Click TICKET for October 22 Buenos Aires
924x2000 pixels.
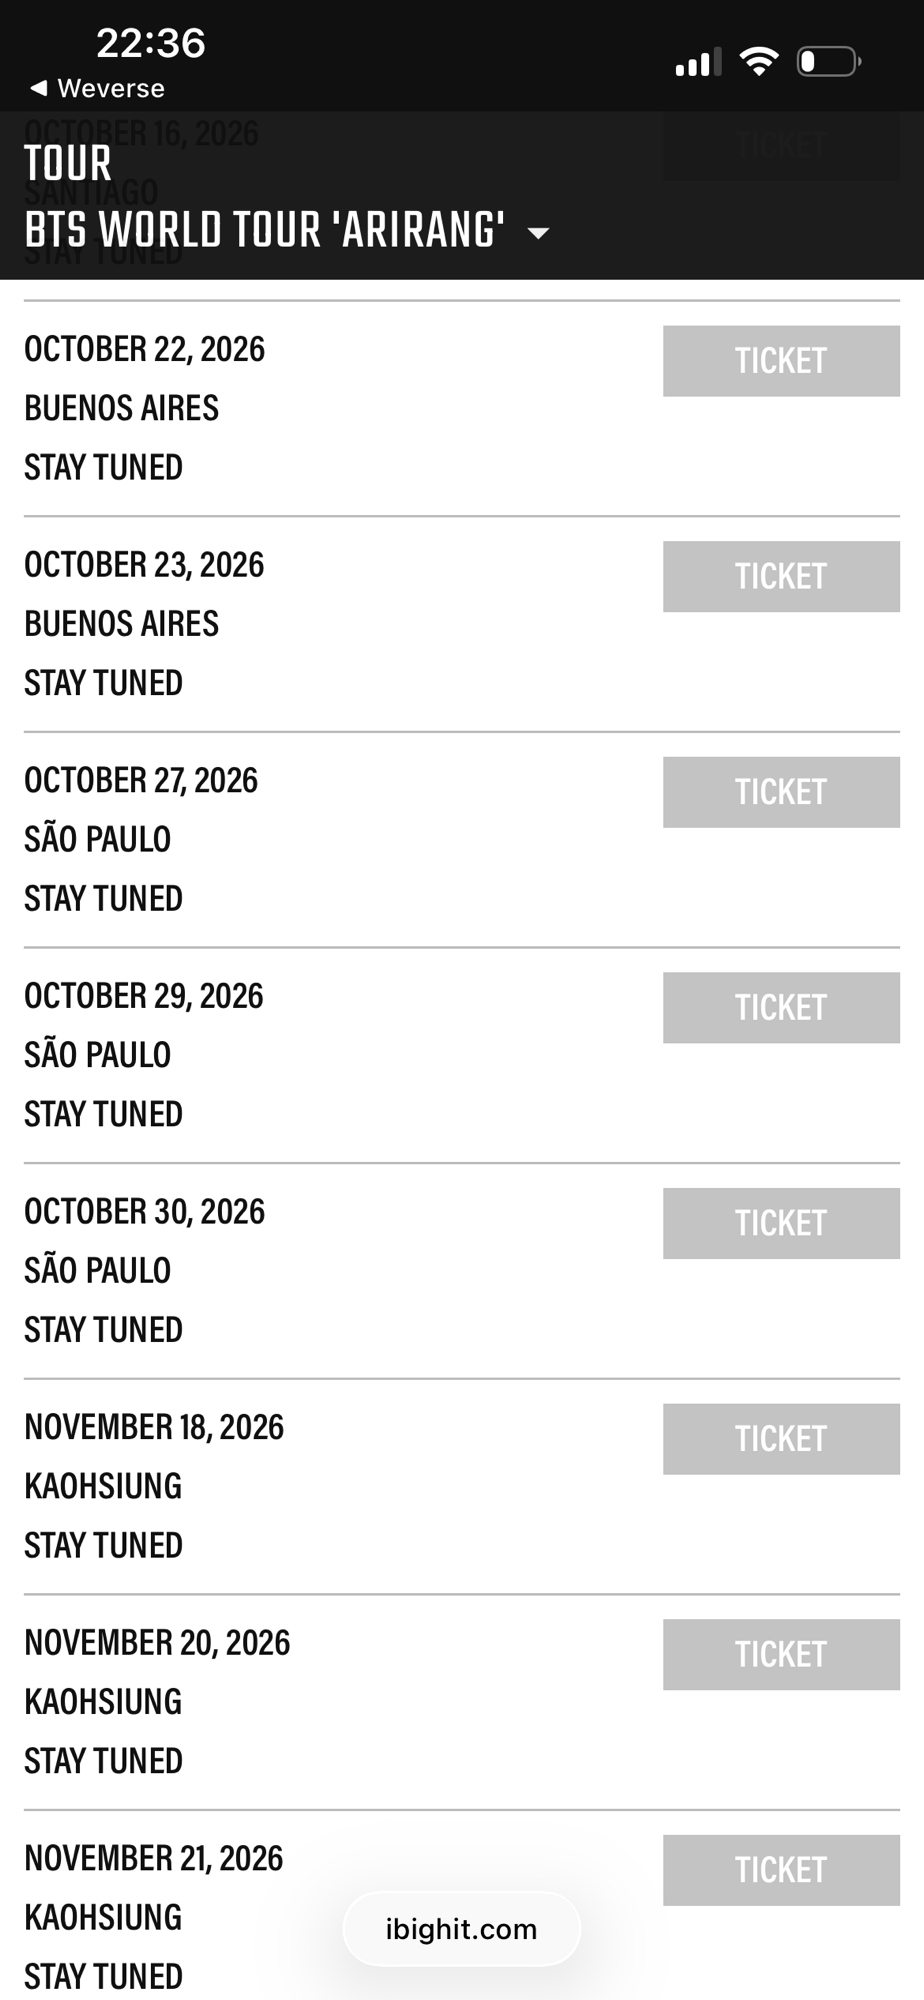click(x=781, y=361)
